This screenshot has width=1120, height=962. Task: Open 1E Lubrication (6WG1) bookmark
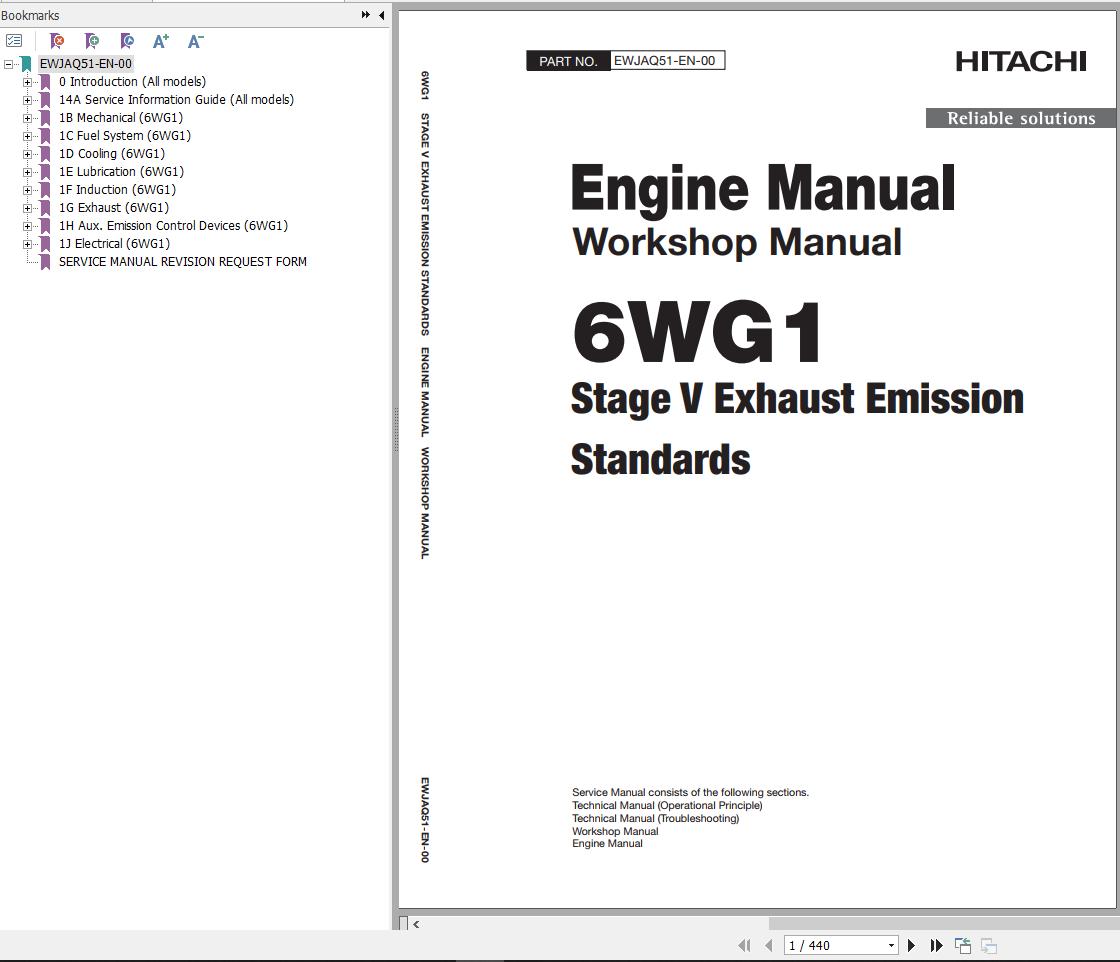click(121, 171)
